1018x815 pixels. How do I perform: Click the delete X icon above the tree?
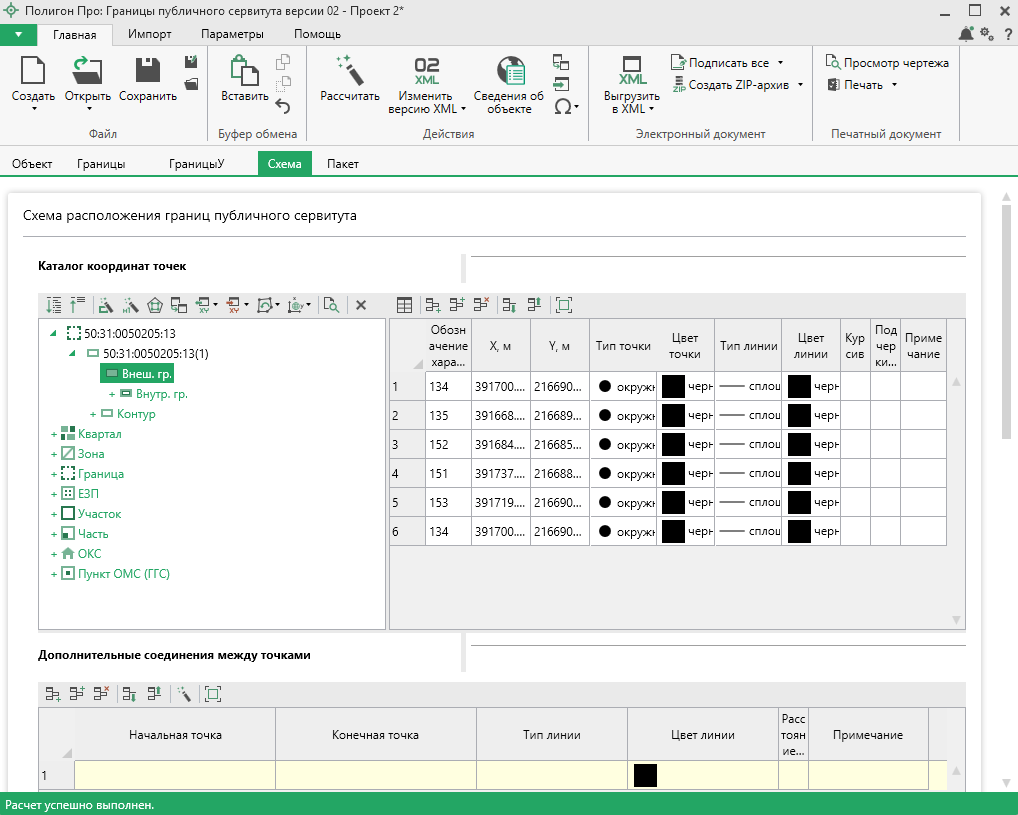pyautogui.click(x=361, y=305)
